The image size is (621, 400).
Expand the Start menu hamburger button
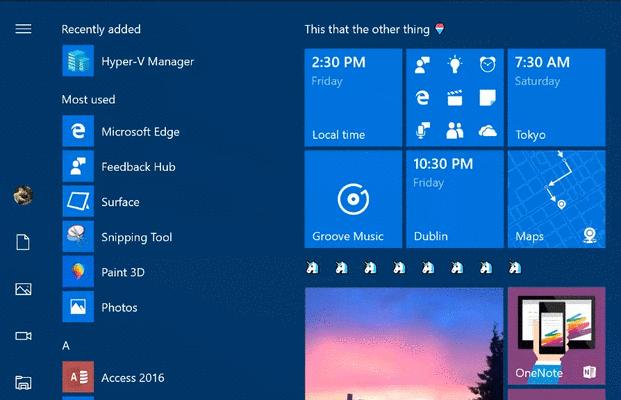23,29
